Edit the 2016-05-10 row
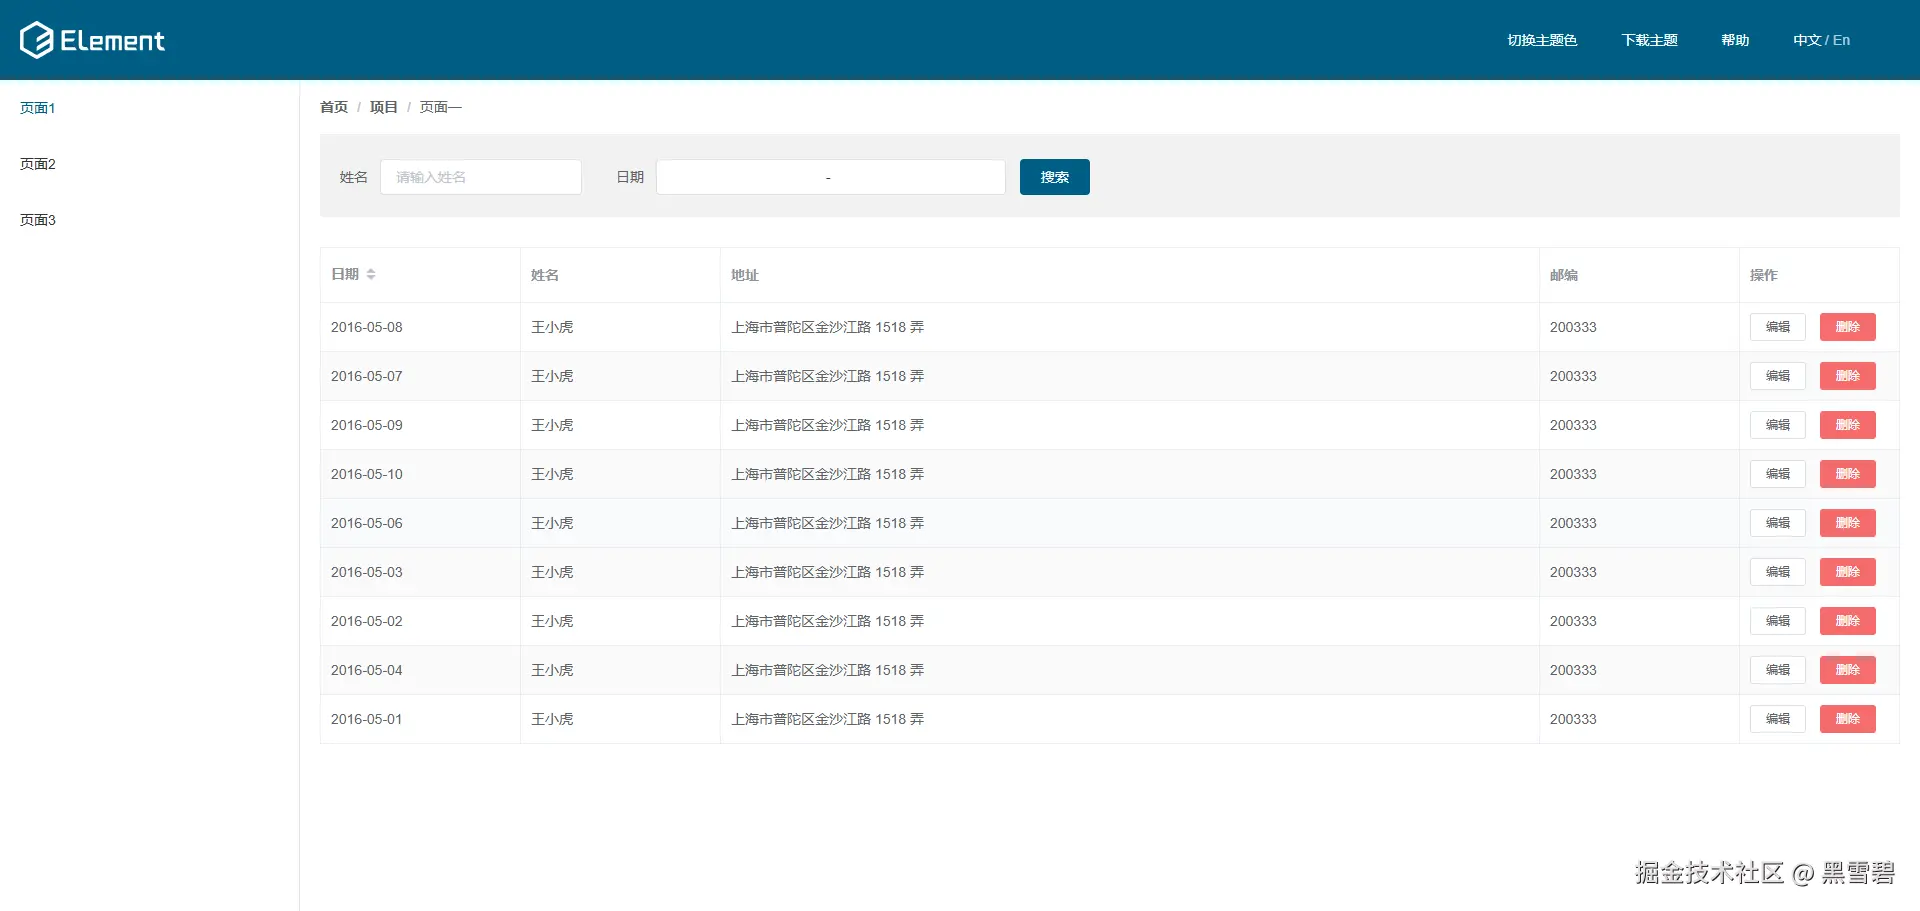 [1778, 474]
